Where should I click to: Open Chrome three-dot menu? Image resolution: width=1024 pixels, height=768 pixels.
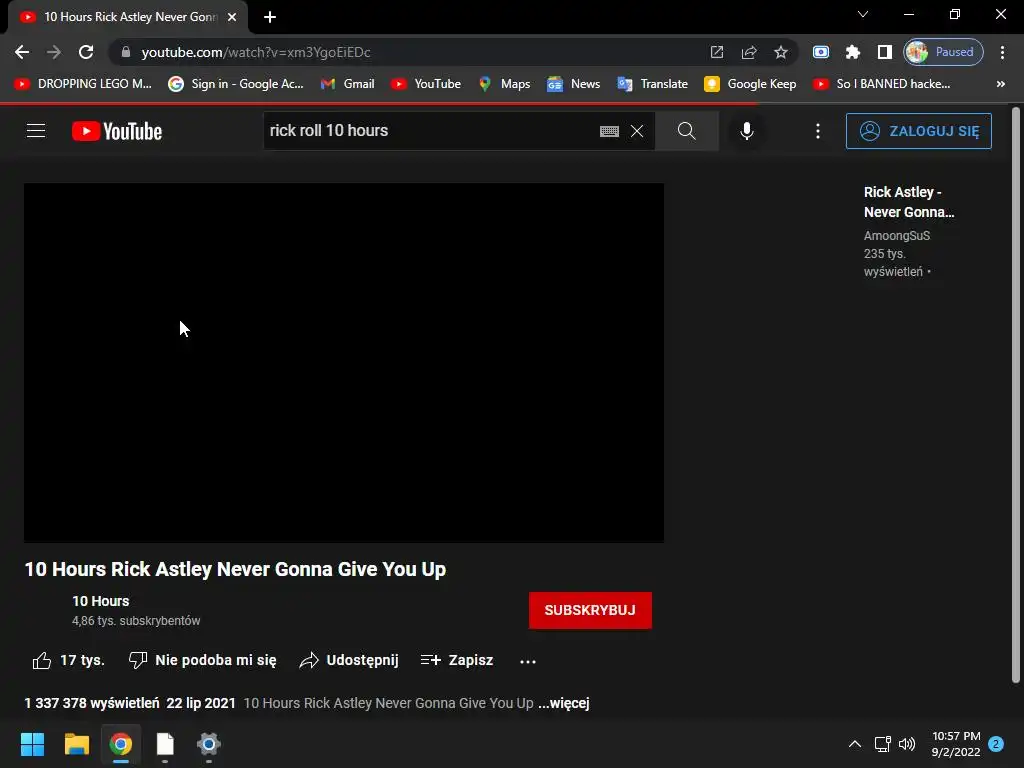[x=1002, y=52]
